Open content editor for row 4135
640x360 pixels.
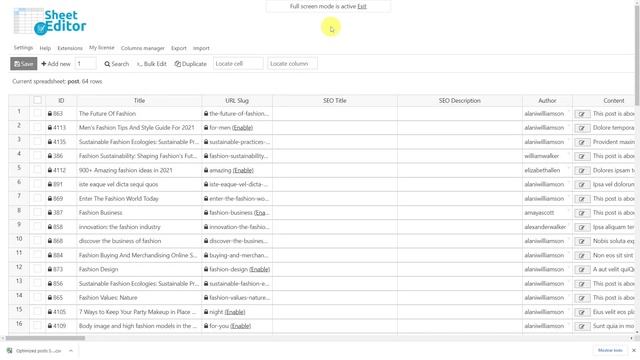(x=582, y=142)
